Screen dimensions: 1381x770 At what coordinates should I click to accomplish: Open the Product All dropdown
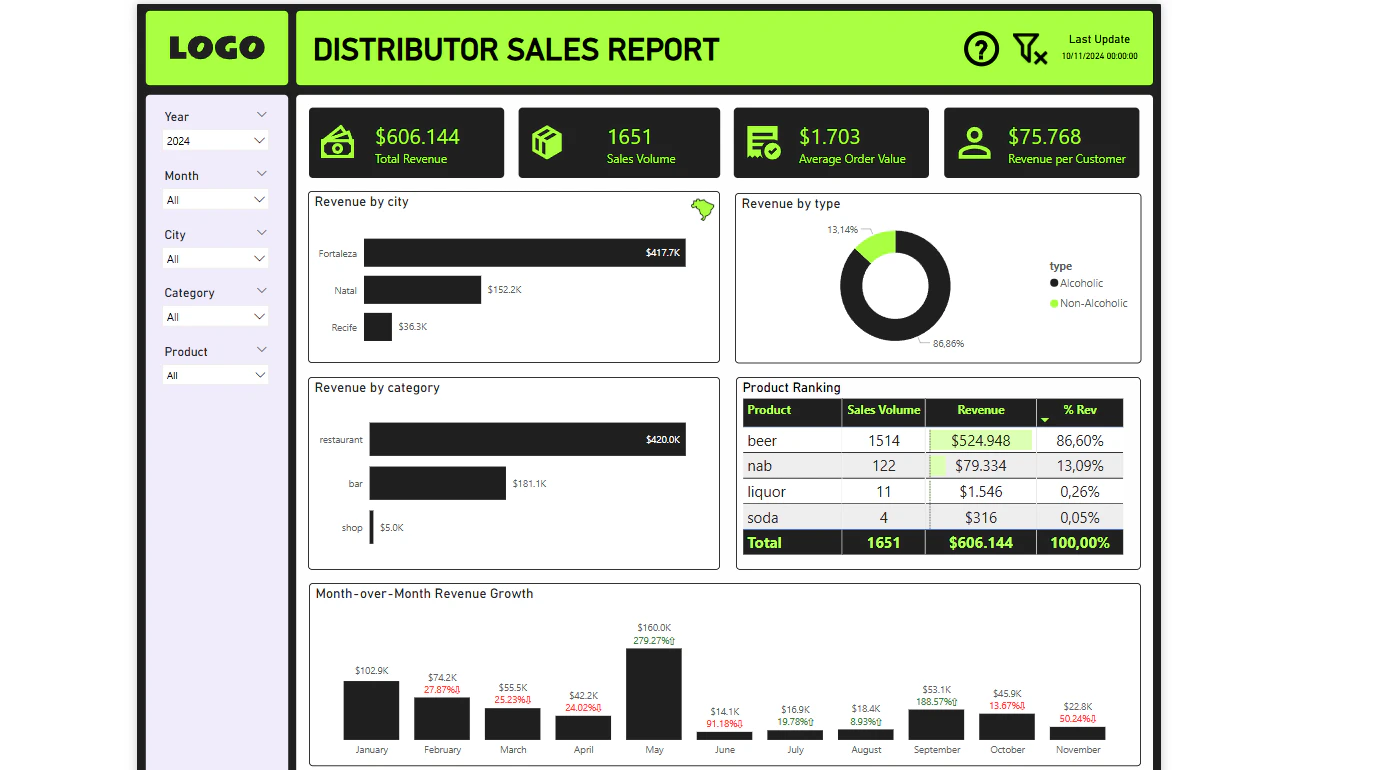coord(215,376)
